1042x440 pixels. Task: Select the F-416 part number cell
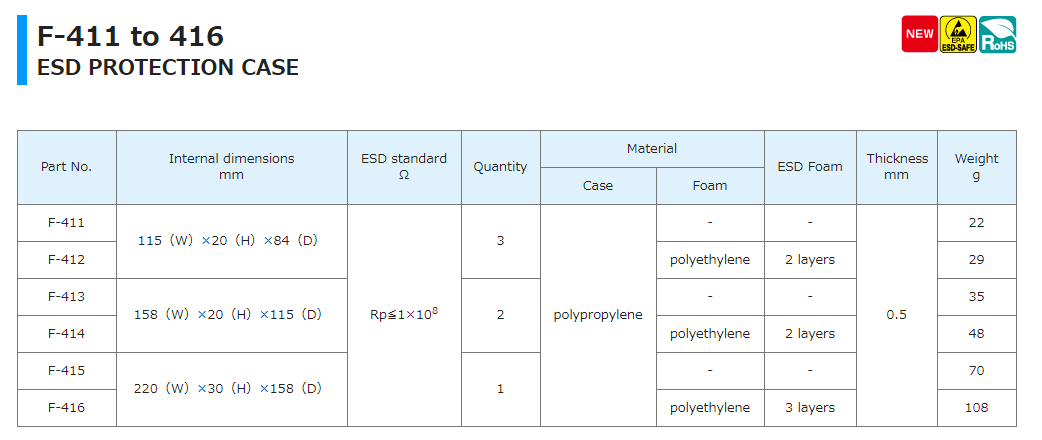(x=66, y=408)
